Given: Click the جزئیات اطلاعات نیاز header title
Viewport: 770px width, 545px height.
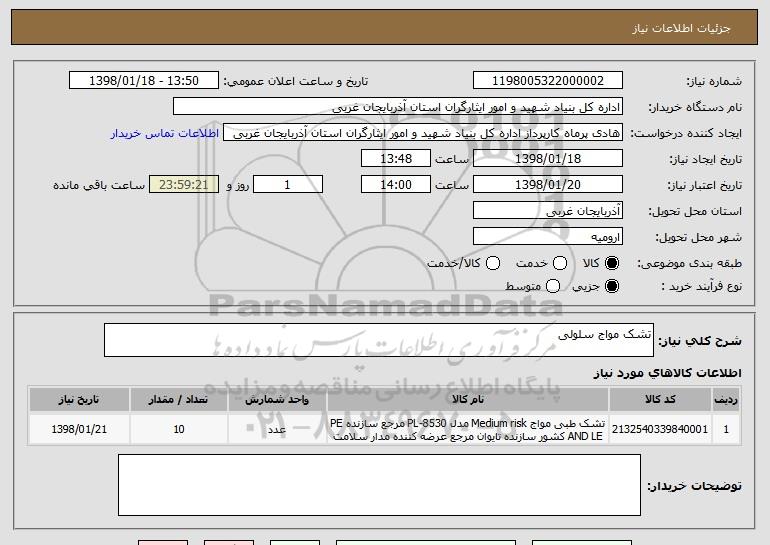Looking at the screenshot, I should (681, 28).
